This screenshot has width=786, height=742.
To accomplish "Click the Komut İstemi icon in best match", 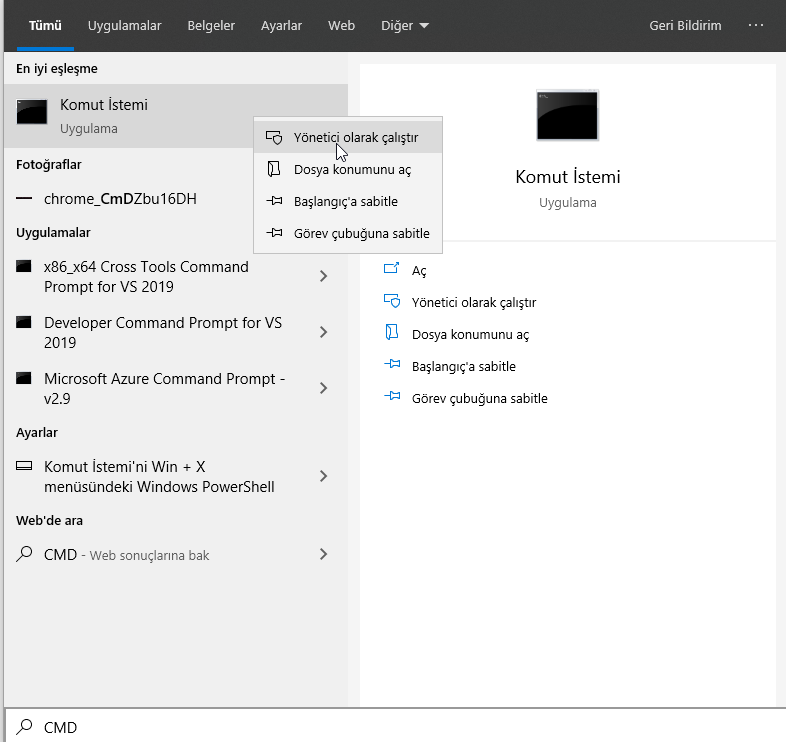I will [32, 111].
